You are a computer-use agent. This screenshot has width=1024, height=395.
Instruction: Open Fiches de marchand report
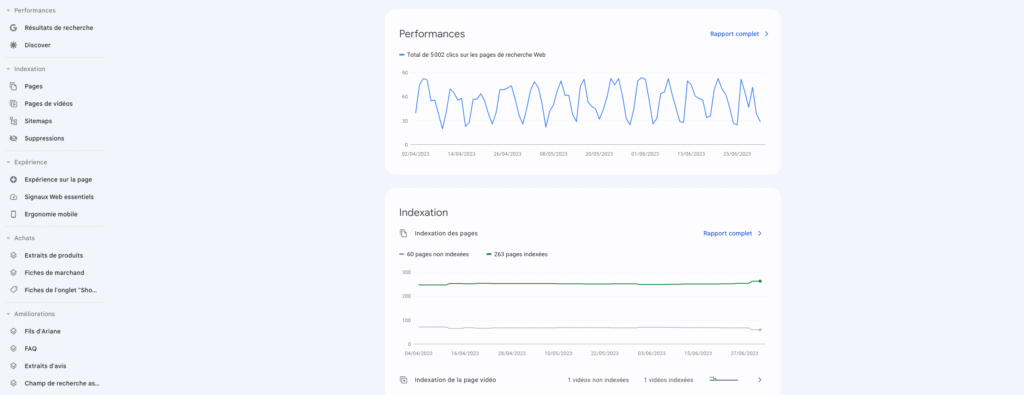click(54, 272)
